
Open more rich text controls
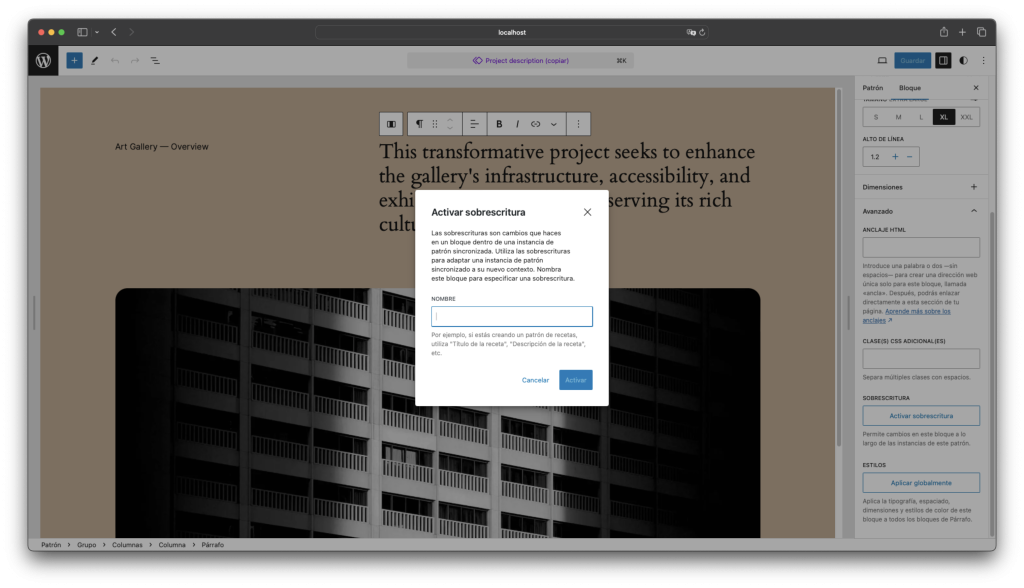click(x=554, y=124)
